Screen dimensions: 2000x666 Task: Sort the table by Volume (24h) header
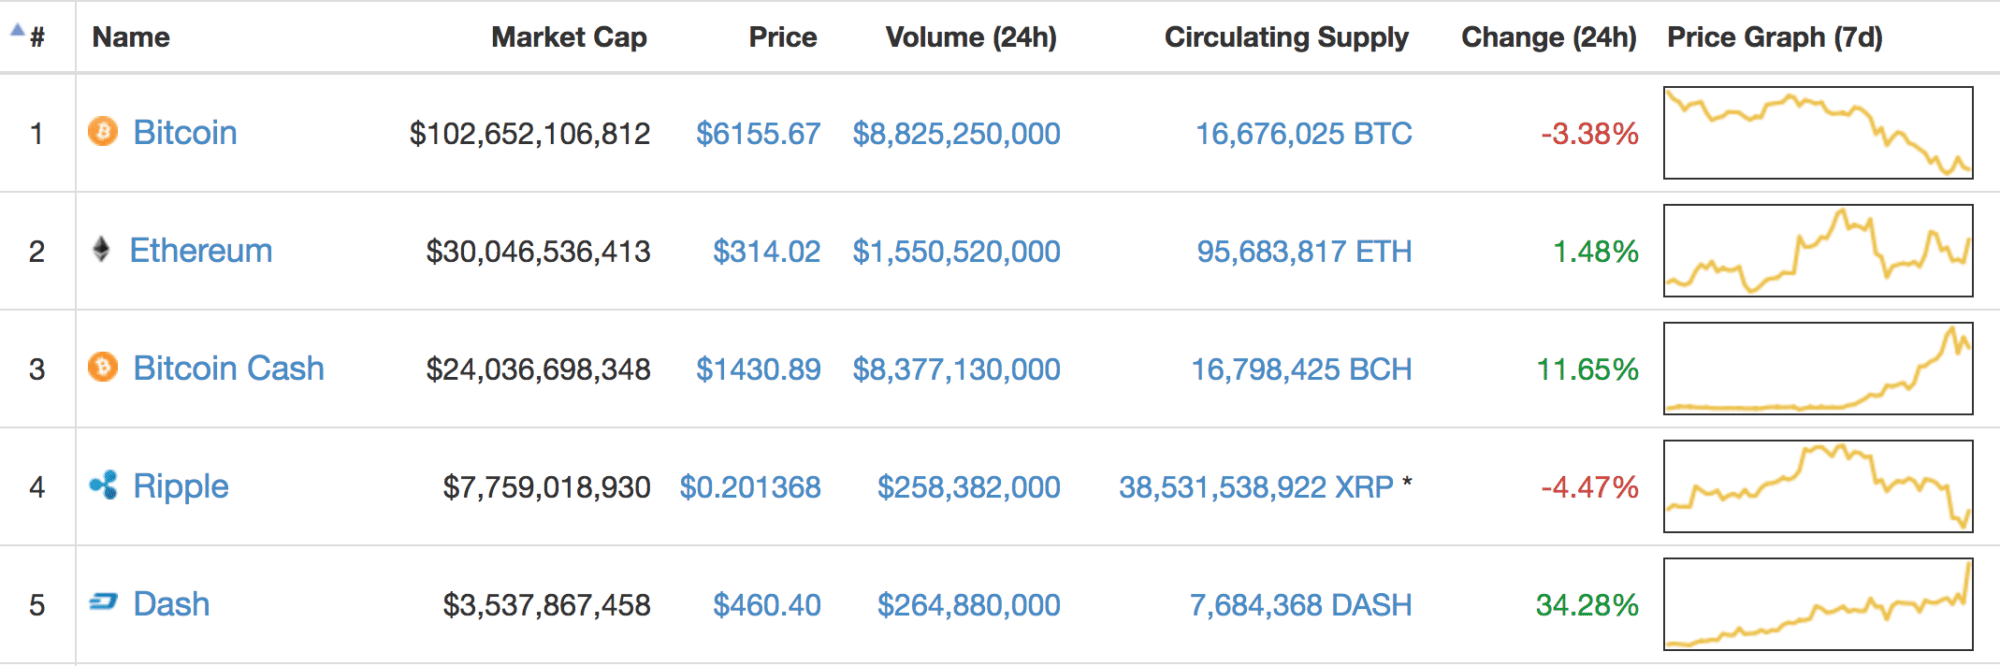(x=971, y=37)
